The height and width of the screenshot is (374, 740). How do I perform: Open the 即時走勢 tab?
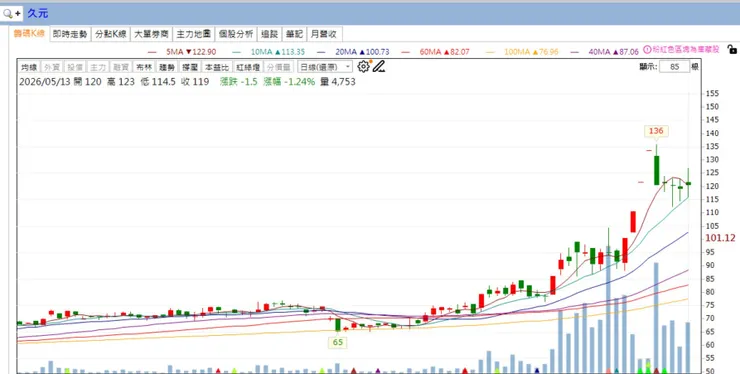(70, 34)
